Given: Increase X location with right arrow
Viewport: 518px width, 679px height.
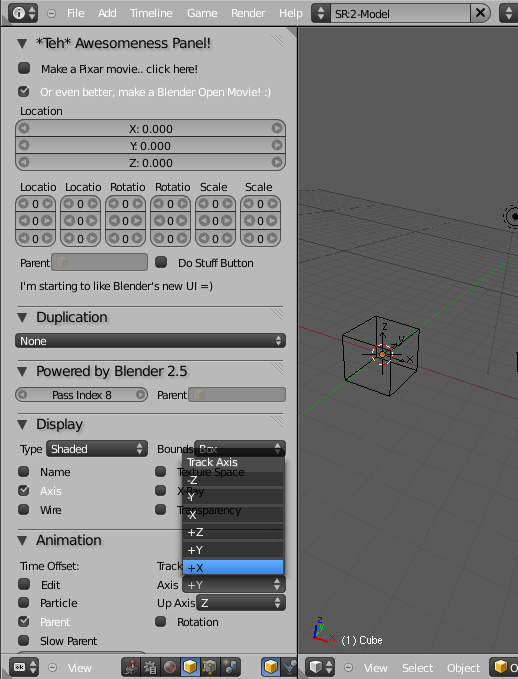Looking at the screenshot, I should [x=277, y=128].
